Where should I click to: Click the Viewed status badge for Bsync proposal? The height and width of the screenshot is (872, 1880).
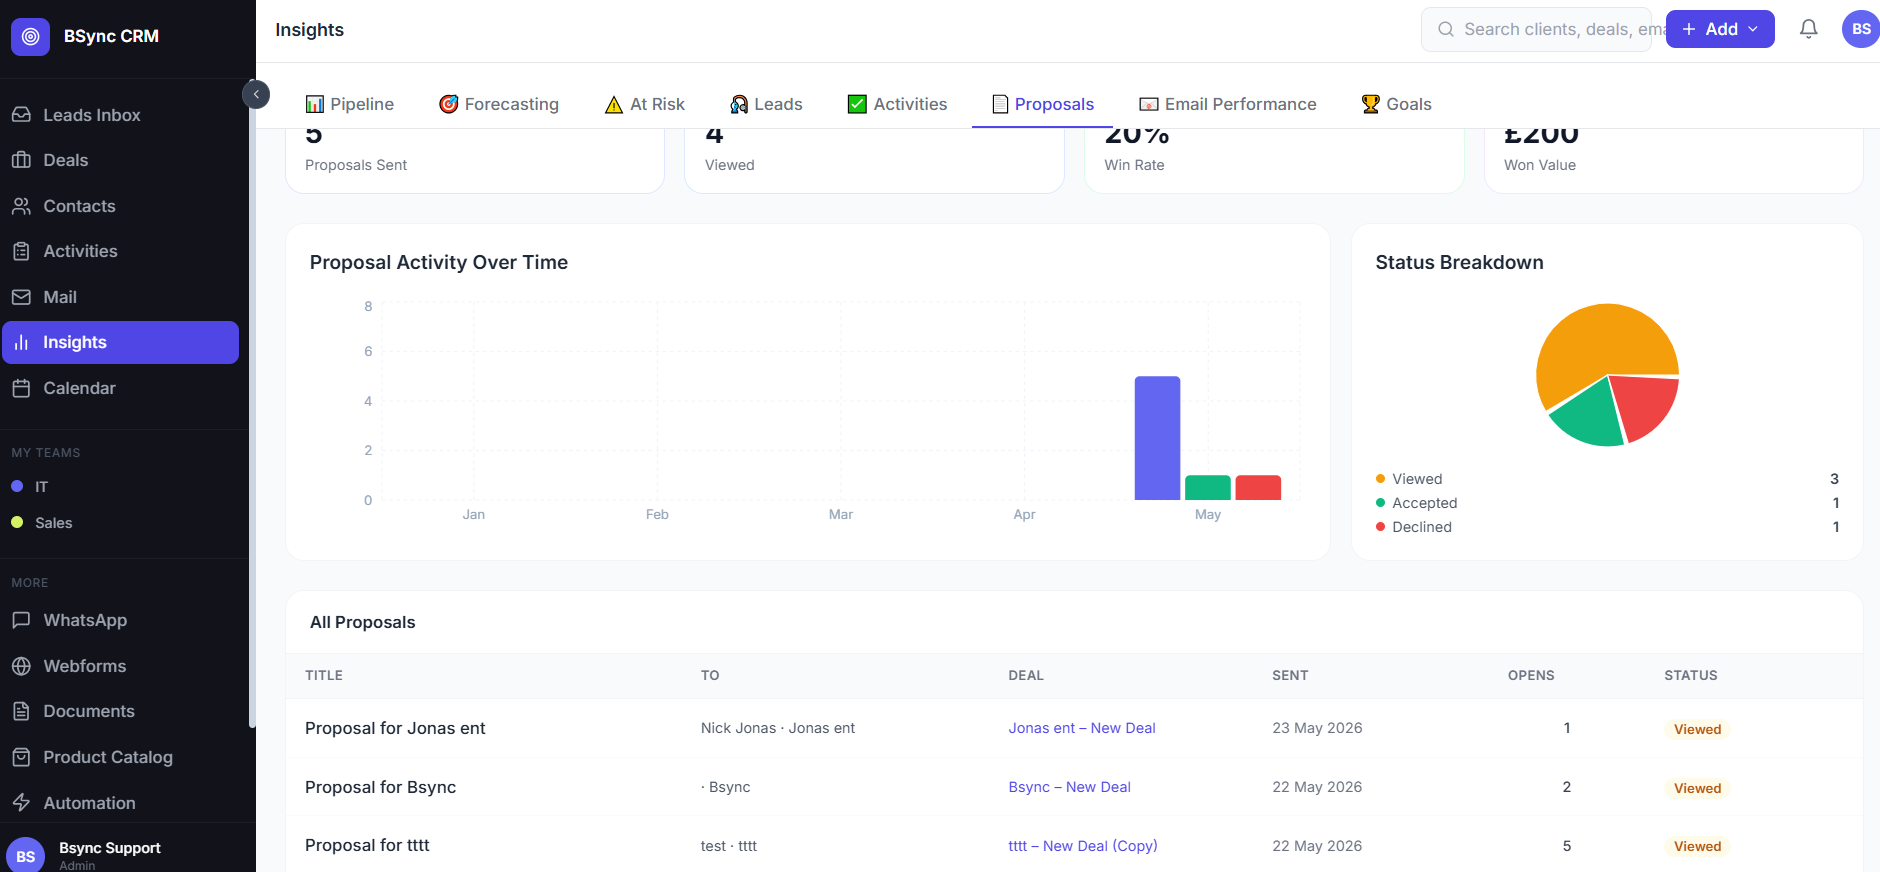(x=1697, y=788)
